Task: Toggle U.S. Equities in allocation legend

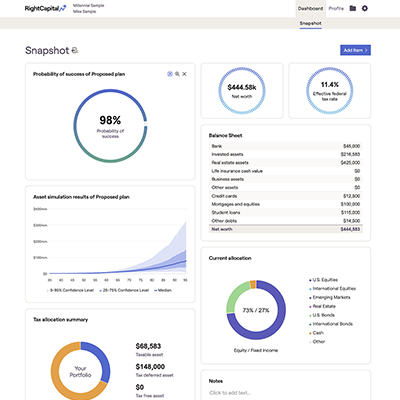Action: 323,280
